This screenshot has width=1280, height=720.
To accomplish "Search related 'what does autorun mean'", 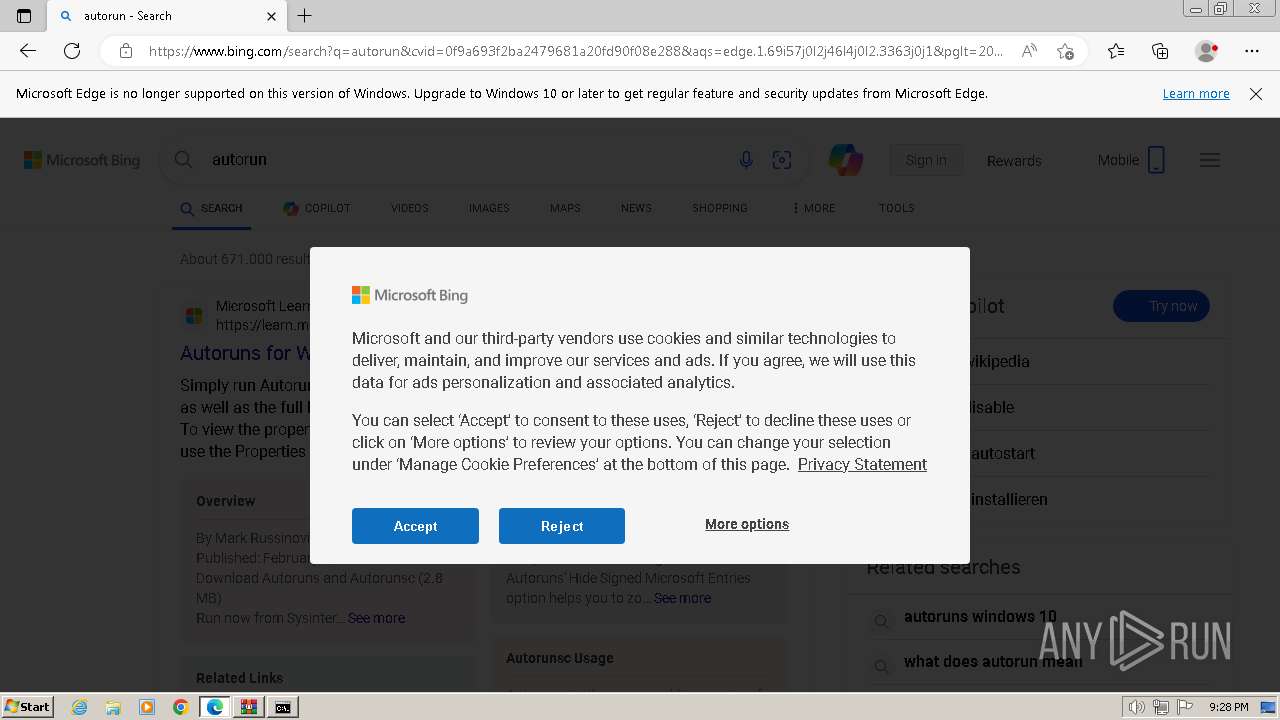I will tap(993, 661).
